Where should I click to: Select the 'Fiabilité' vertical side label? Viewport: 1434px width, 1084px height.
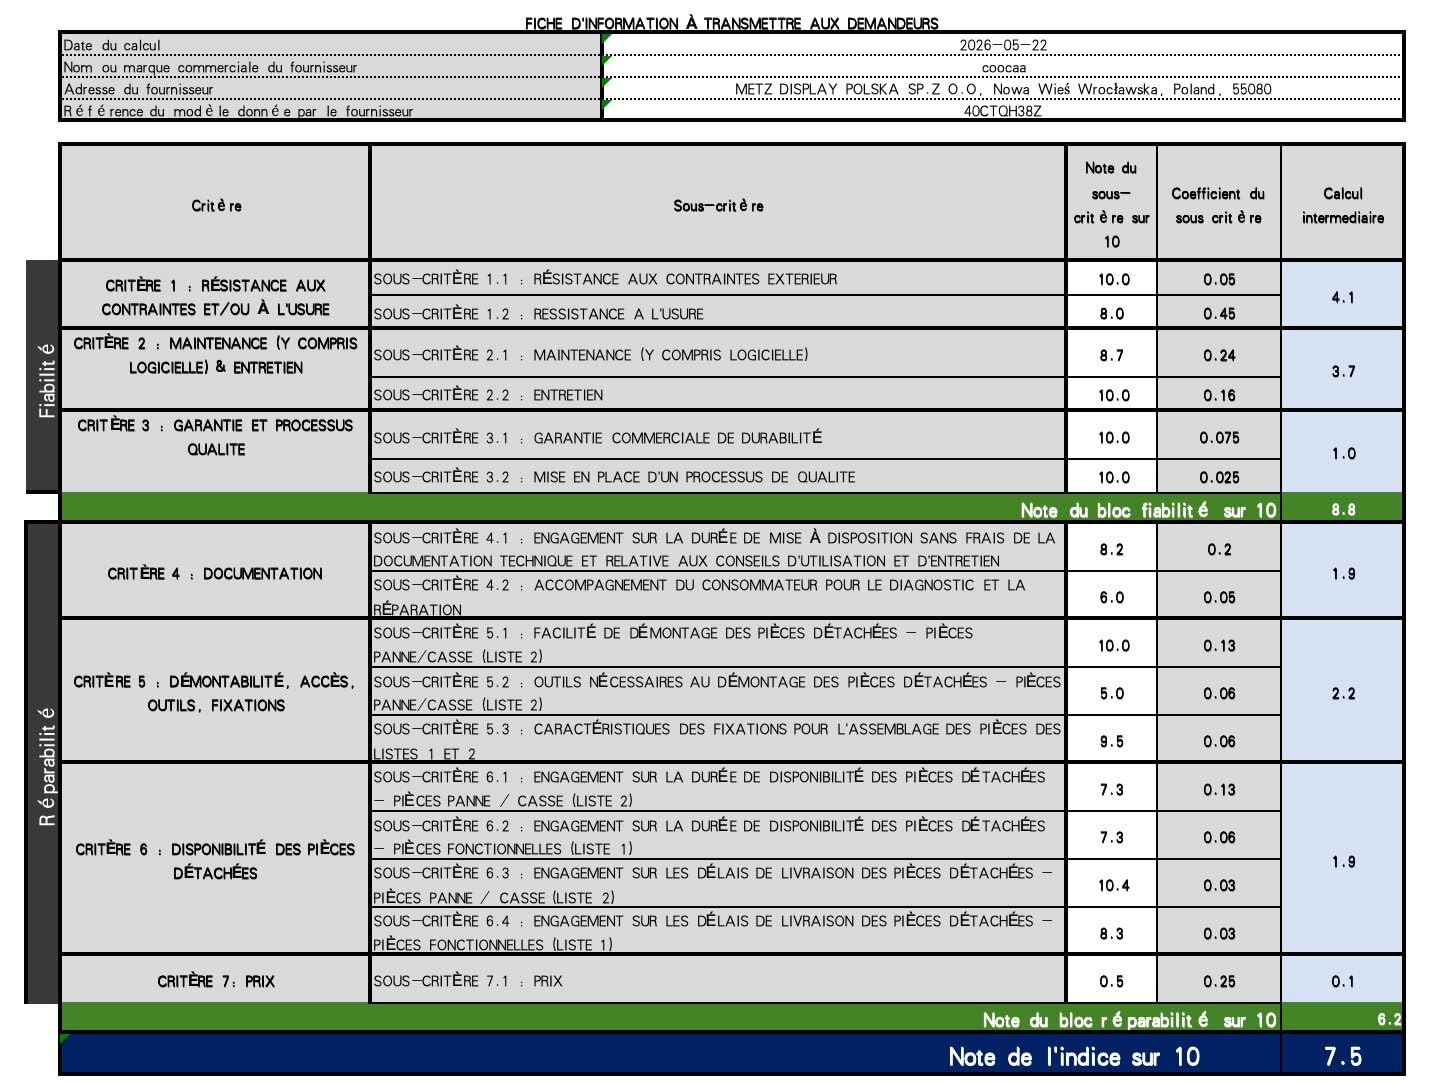43,376
